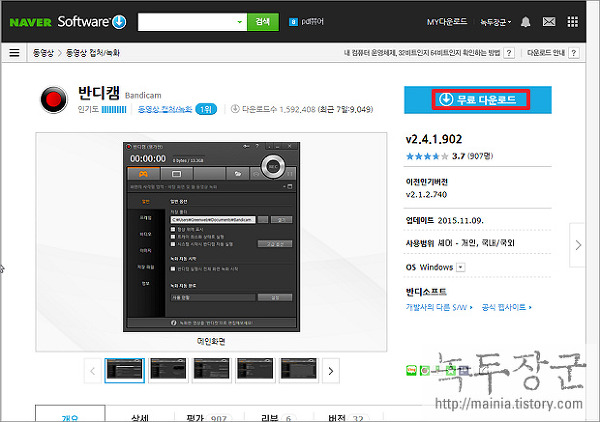Expand the OS Windows dropdown
The height and width of the screenshot is (422, 600).
pyautogui.click(x=461, y=267)
